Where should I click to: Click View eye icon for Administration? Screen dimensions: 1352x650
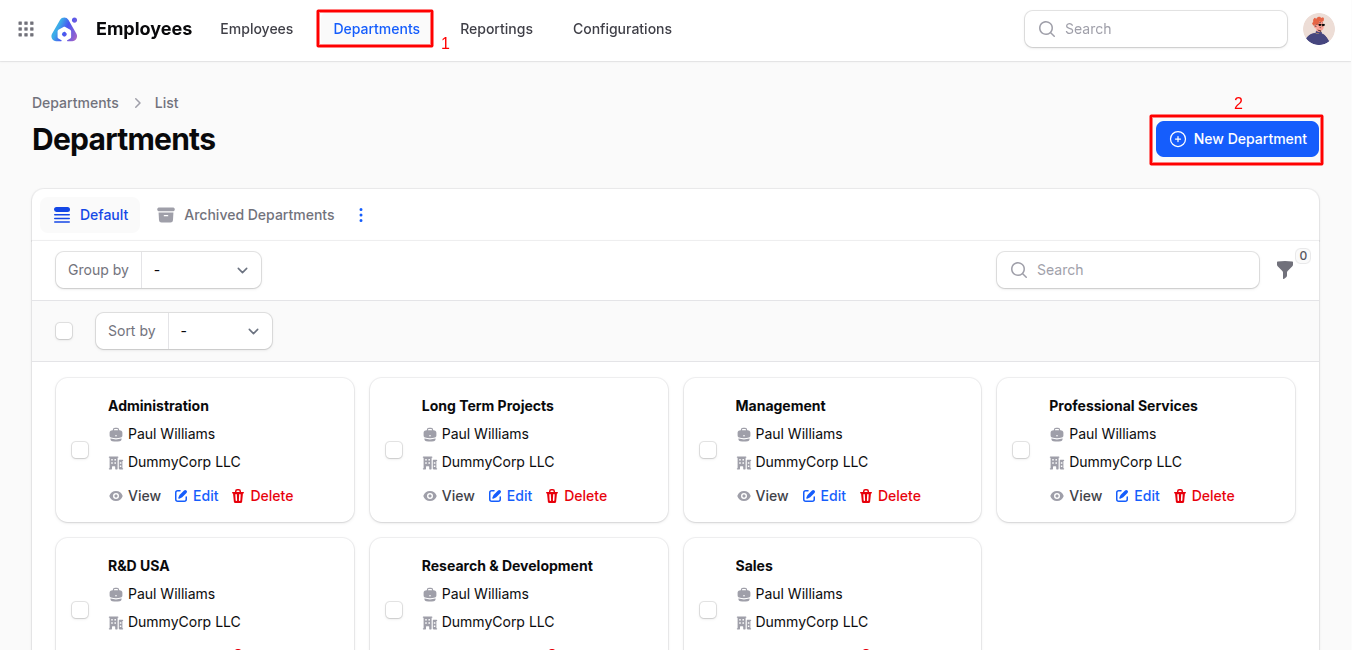[116, 496]
